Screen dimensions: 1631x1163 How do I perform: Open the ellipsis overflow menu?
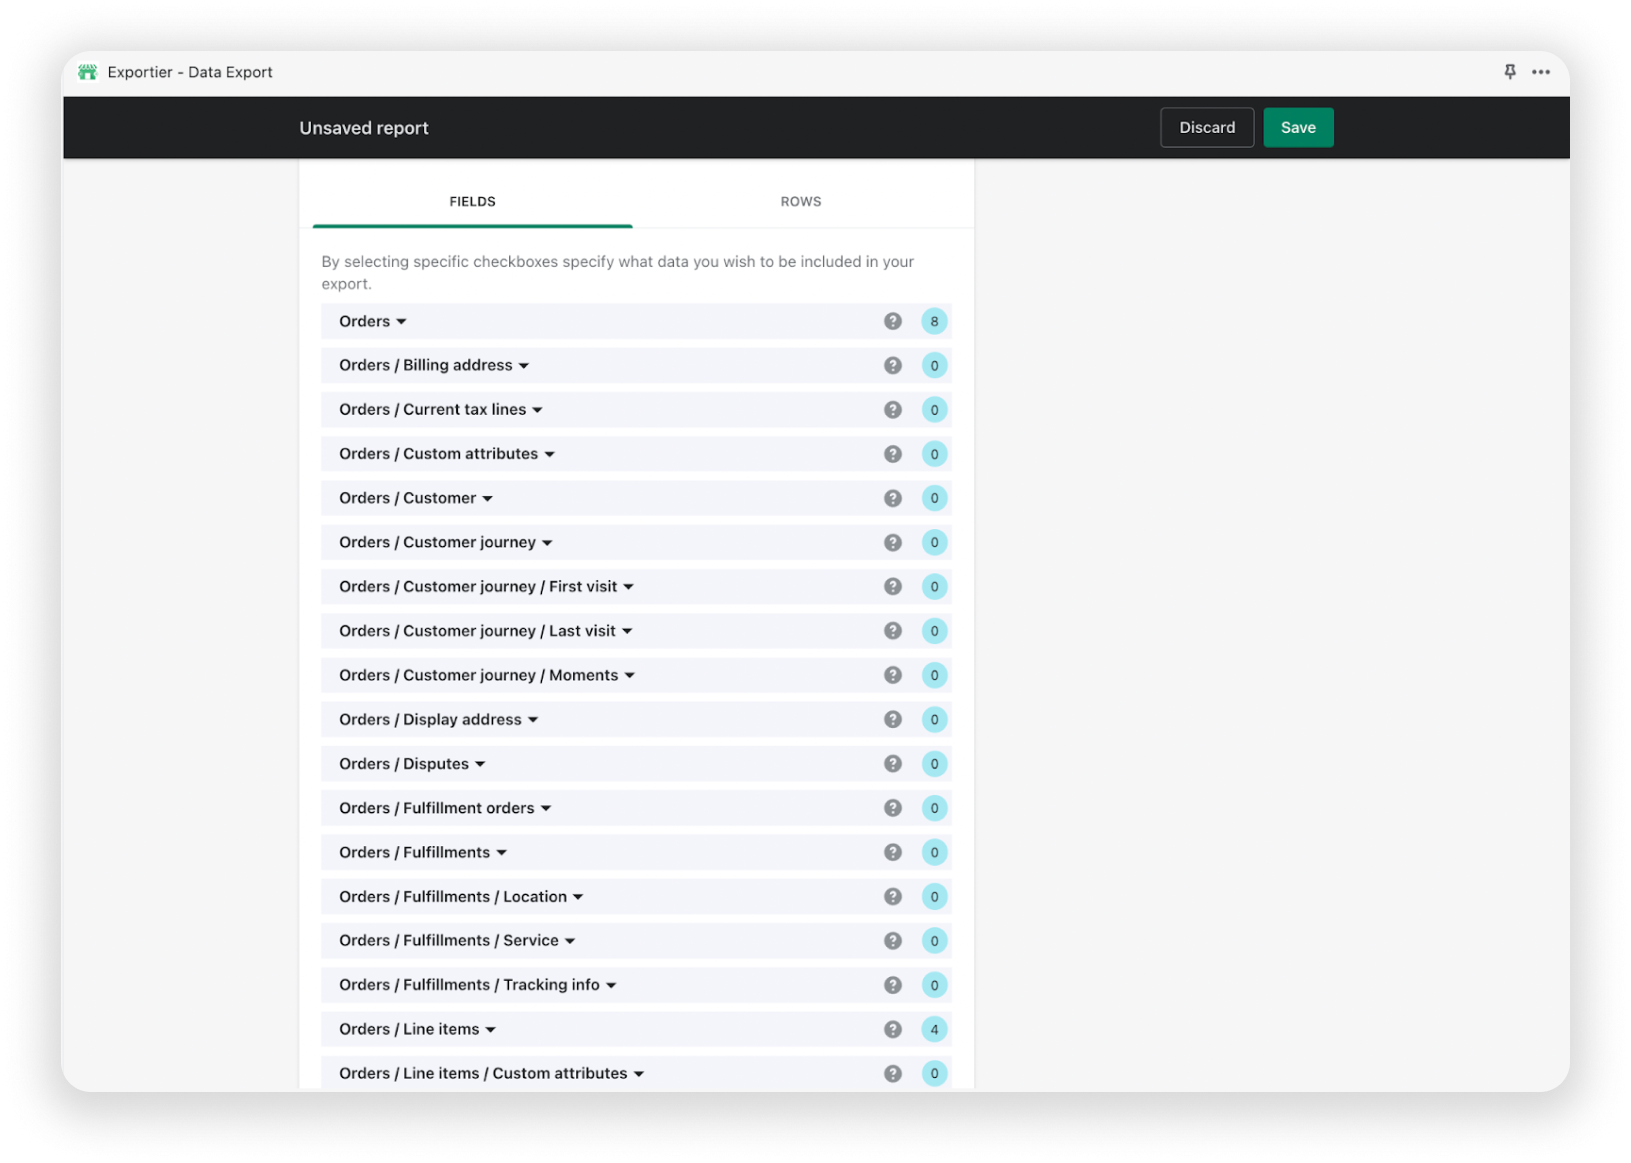(x=1540, y=71)
